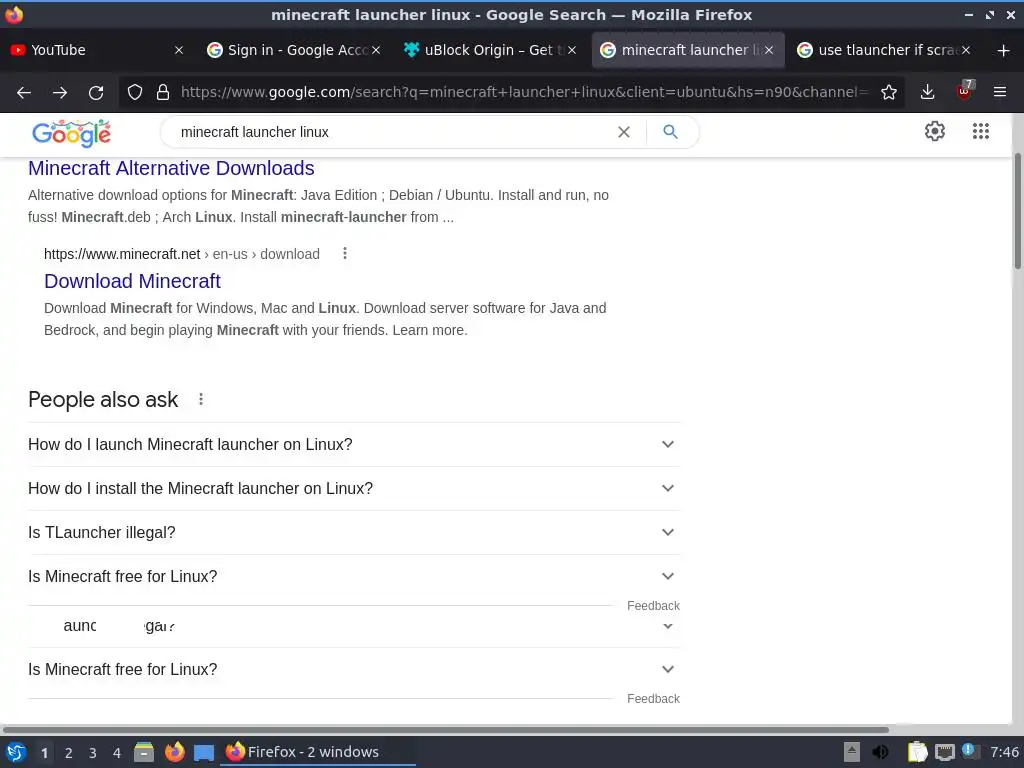Open the three-dot menu beside People also ask
1024x768 pixels.
tap(201, 399)
